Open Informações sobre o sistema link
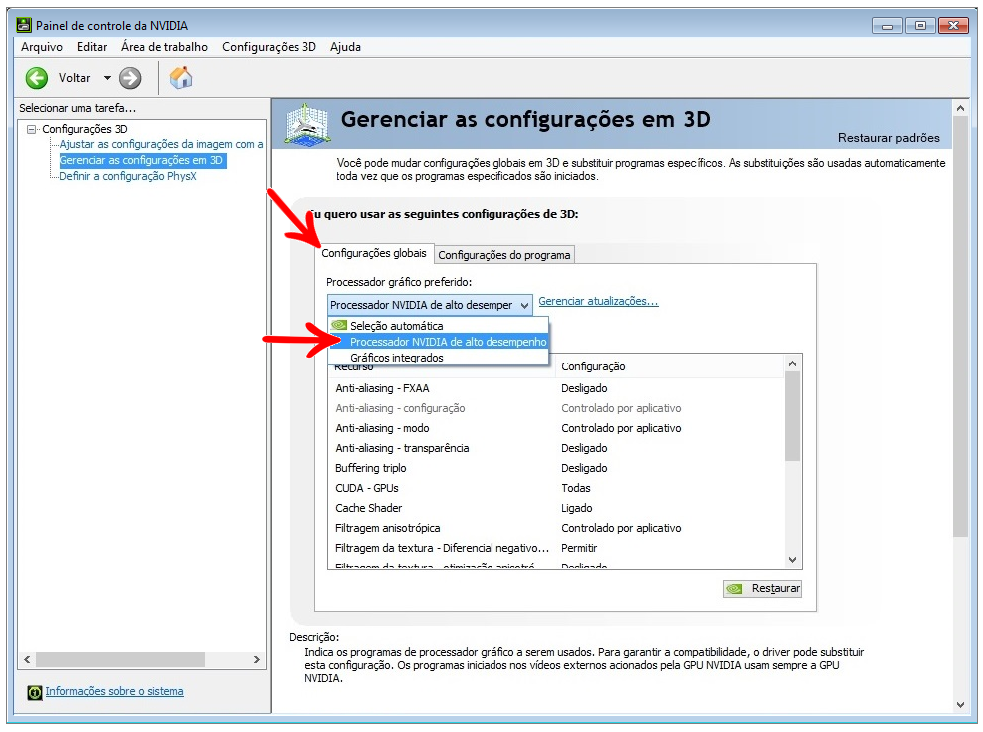983x732 pixels. pos(115,691)
